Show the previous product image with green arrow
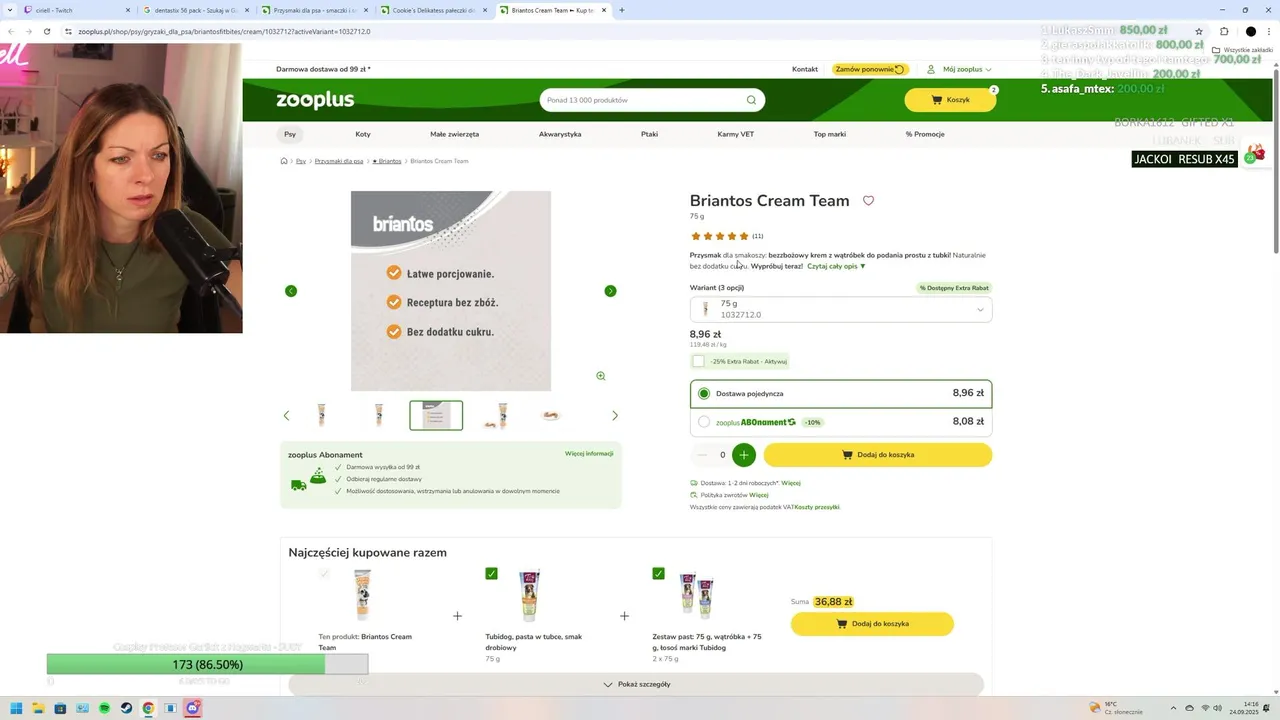This screenshot has height=720, width=1280. [291, 291]
